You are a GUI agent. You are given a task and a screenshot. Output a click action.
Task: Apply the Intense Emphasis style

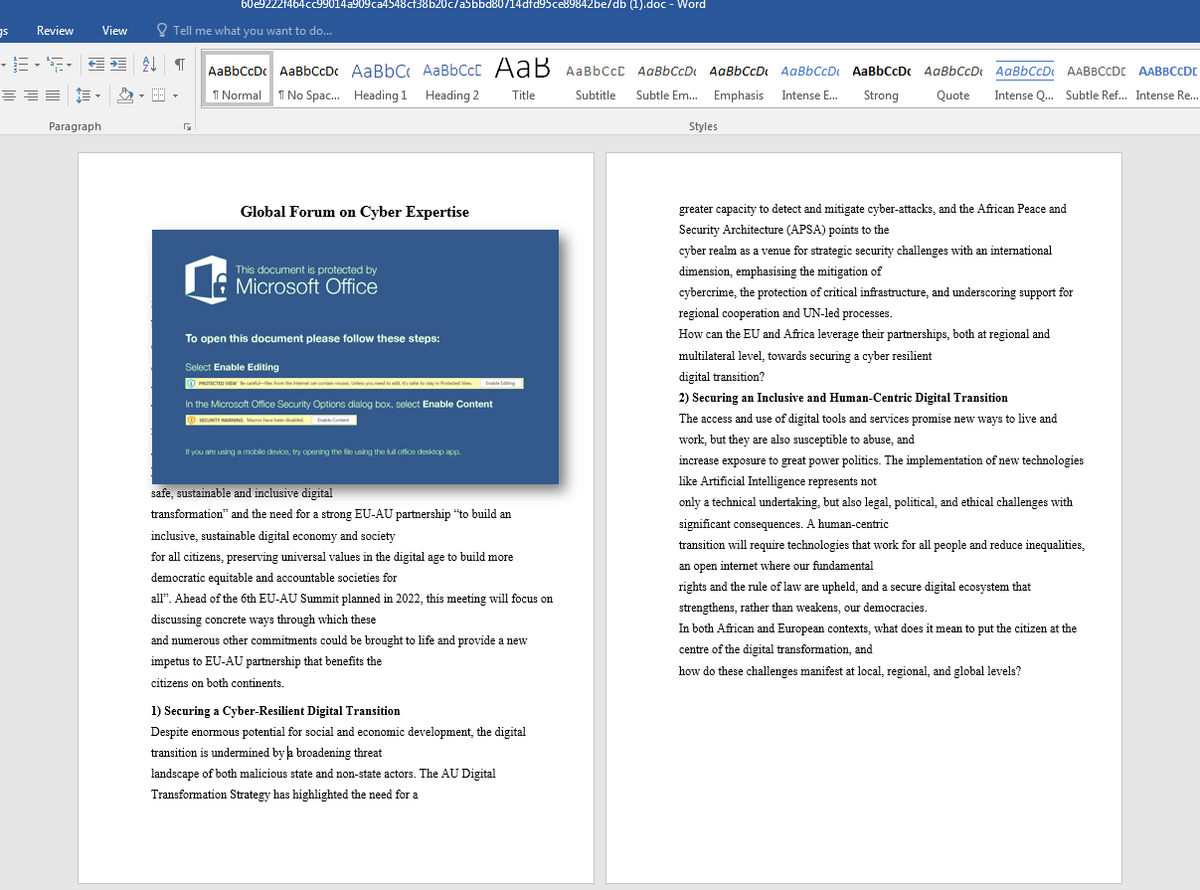810,80
